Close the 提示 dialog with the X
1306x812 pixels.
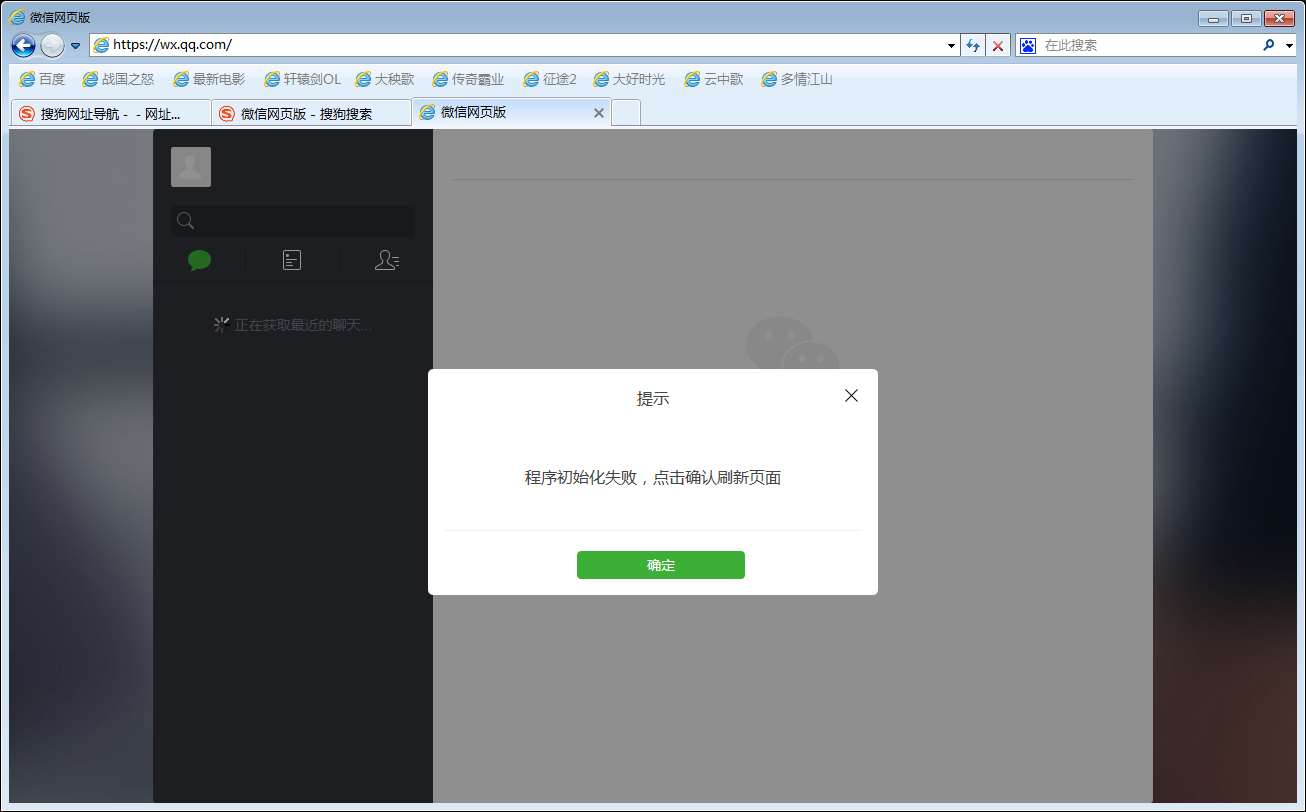(x=851, y=396)
